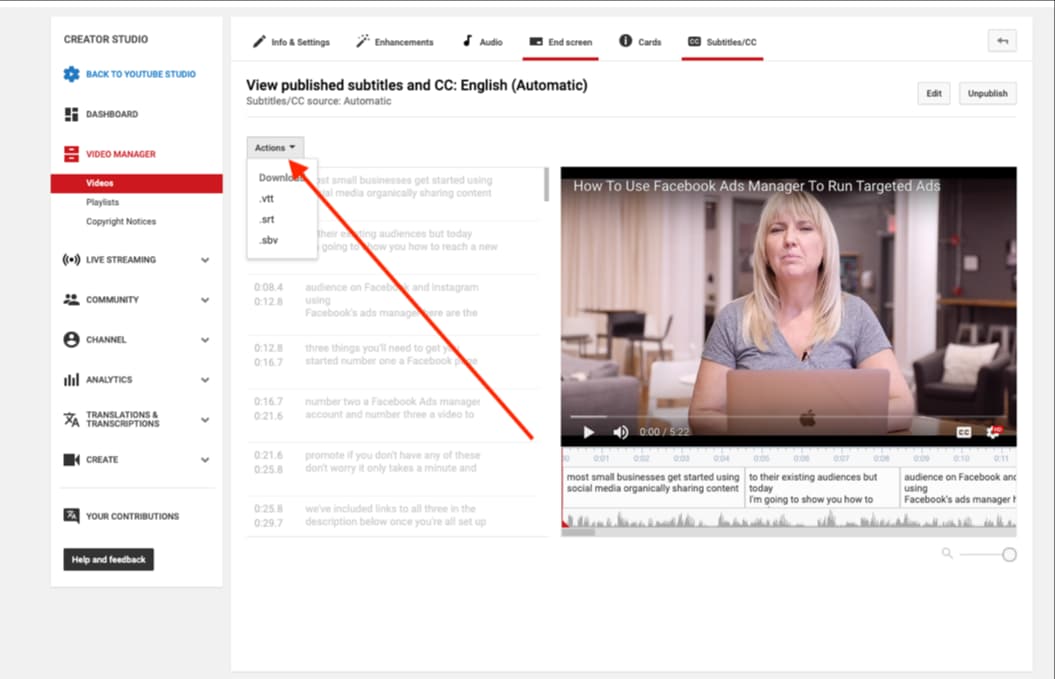Click the Video Manager icon
This screenshot has width=1055, height=679.
tap(71, 154)
